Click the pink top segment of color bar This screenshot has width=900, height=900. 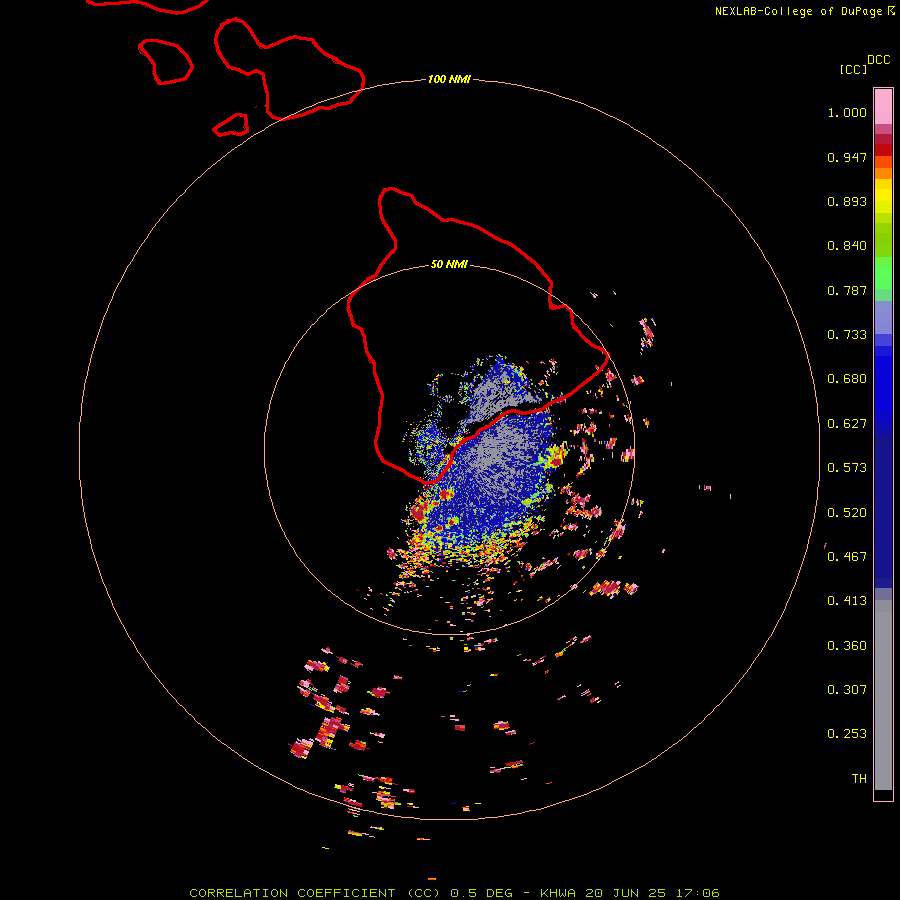pos(883,107)
